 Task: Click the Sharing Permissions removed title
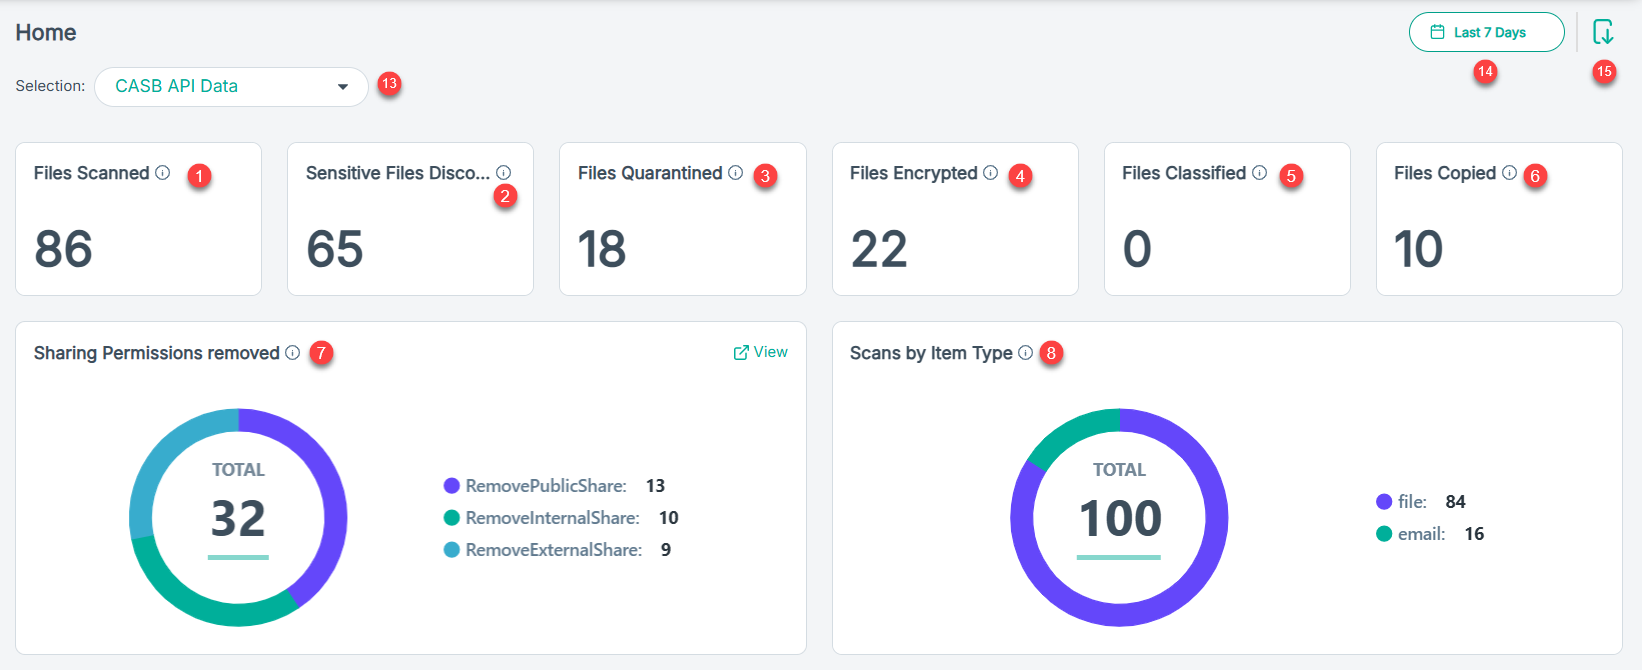pyautogui.click(x=157, y=353)
